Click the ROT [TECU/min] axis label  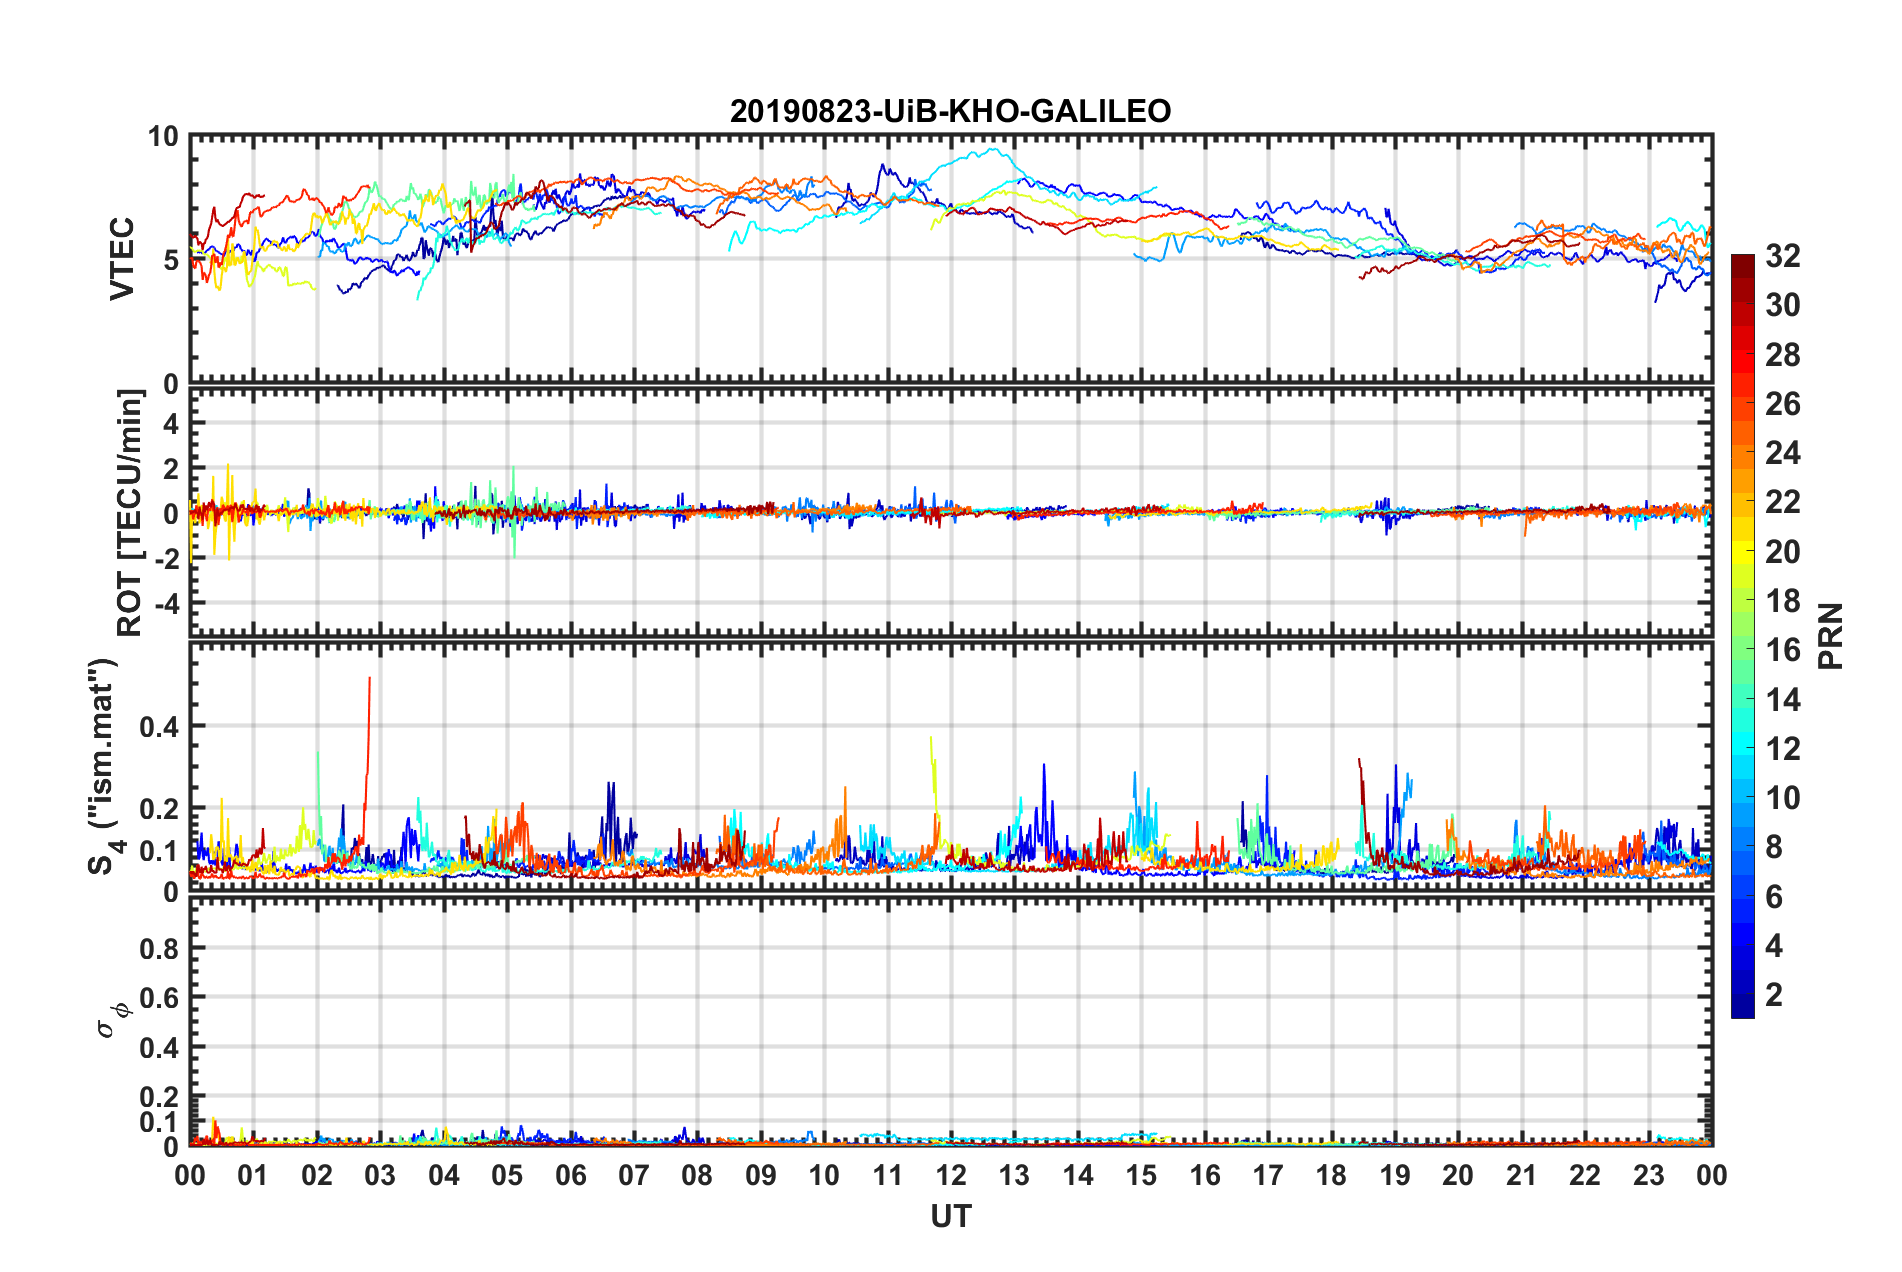click(130, 513)
